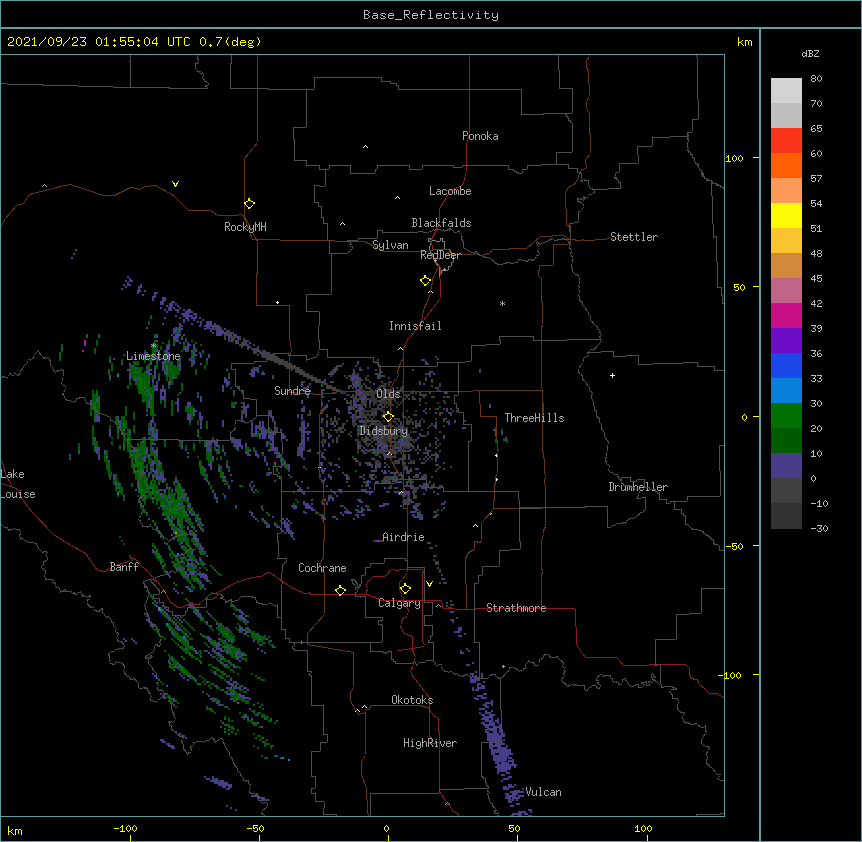Click the Base_Reflectivity title
The image size is (862, 842).
click(x=431, y=15)
